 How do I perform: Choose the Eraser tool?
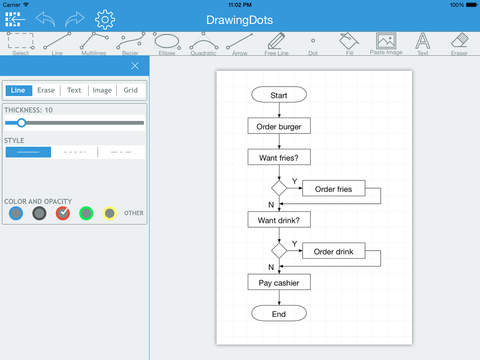pyautogui.click(x=459, y=43)
